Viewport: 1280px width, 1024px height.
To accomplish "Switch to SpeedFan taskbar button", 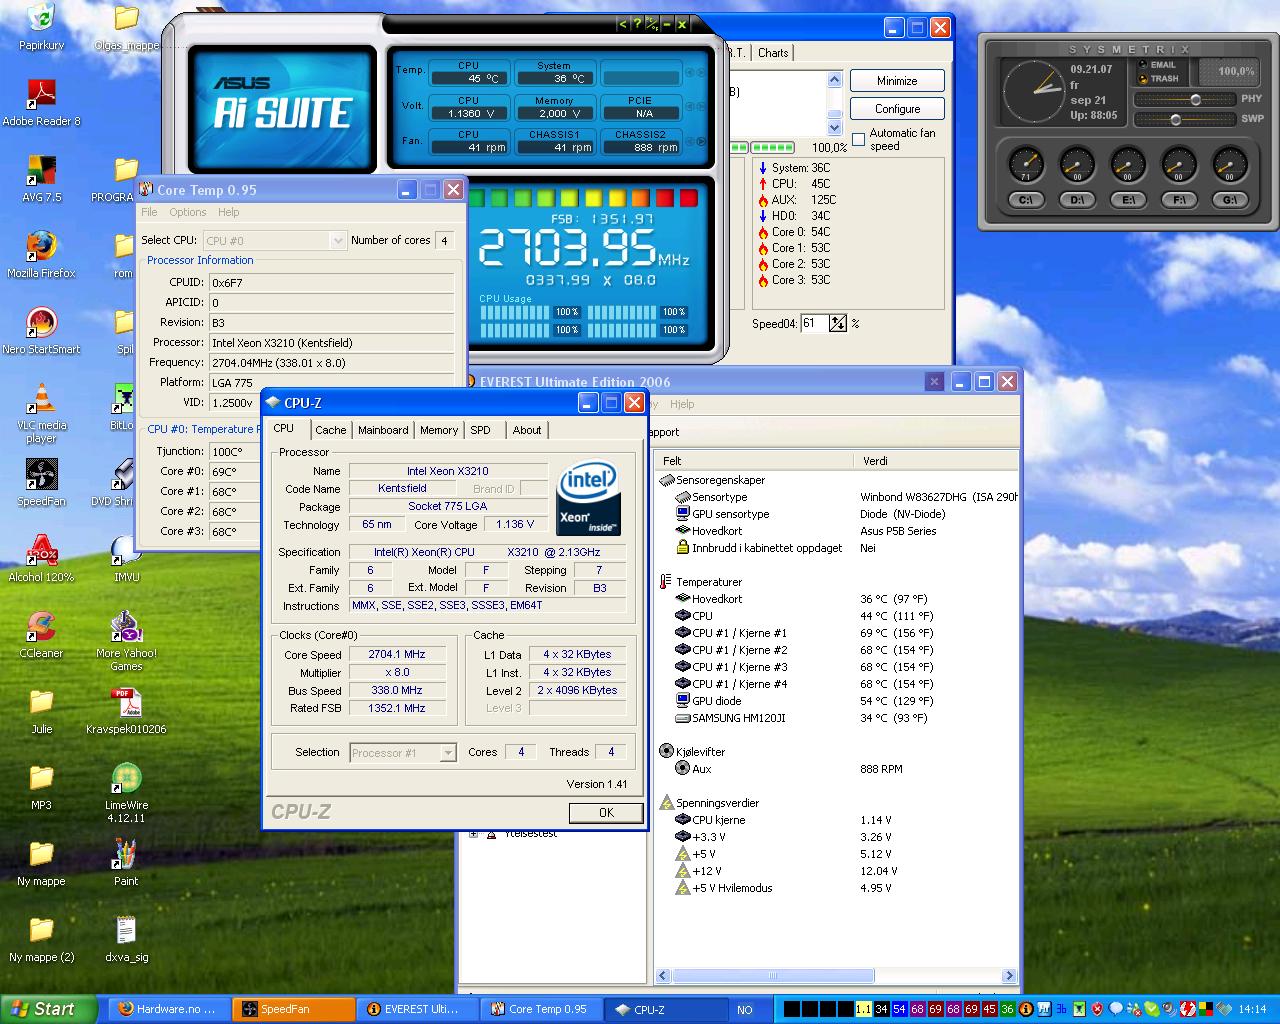I will pos(292,1009).
